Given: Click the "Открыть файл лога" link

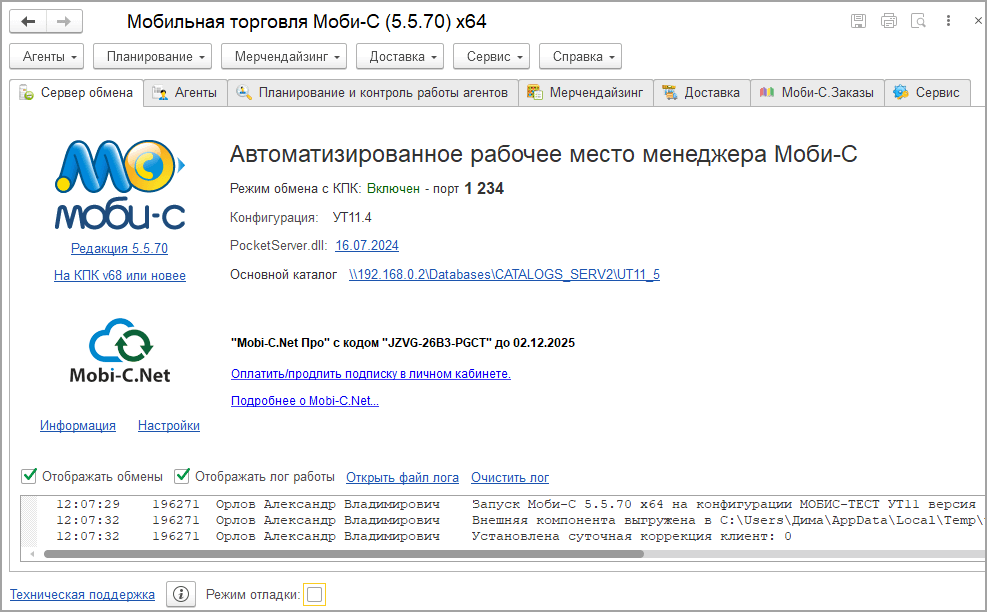Looking at the screenshot, I should [402, 478].
